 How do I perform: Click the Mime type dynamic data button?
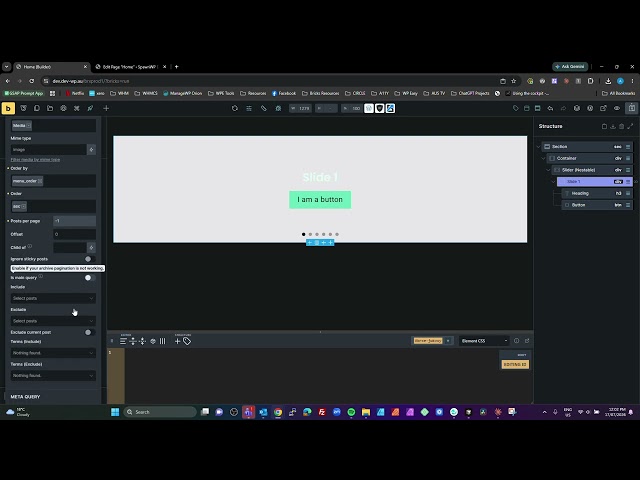point(91,150)
